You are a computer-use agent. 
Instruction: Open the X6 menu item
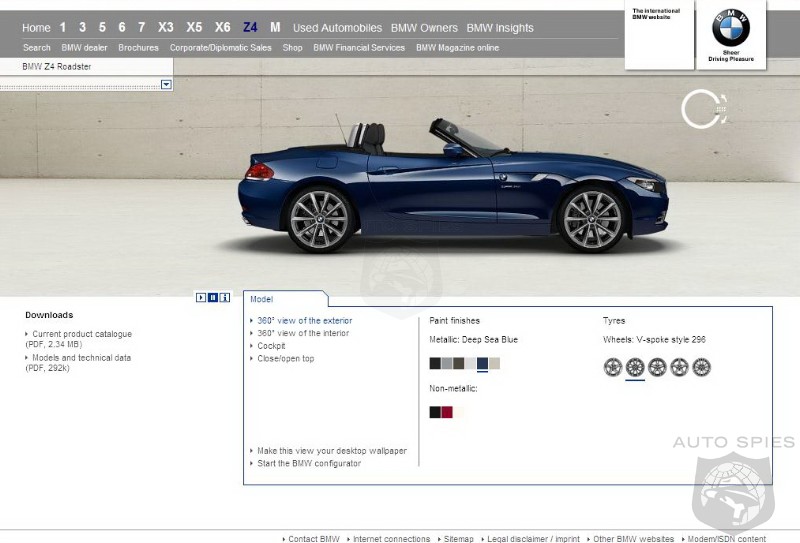pos(222,27)
